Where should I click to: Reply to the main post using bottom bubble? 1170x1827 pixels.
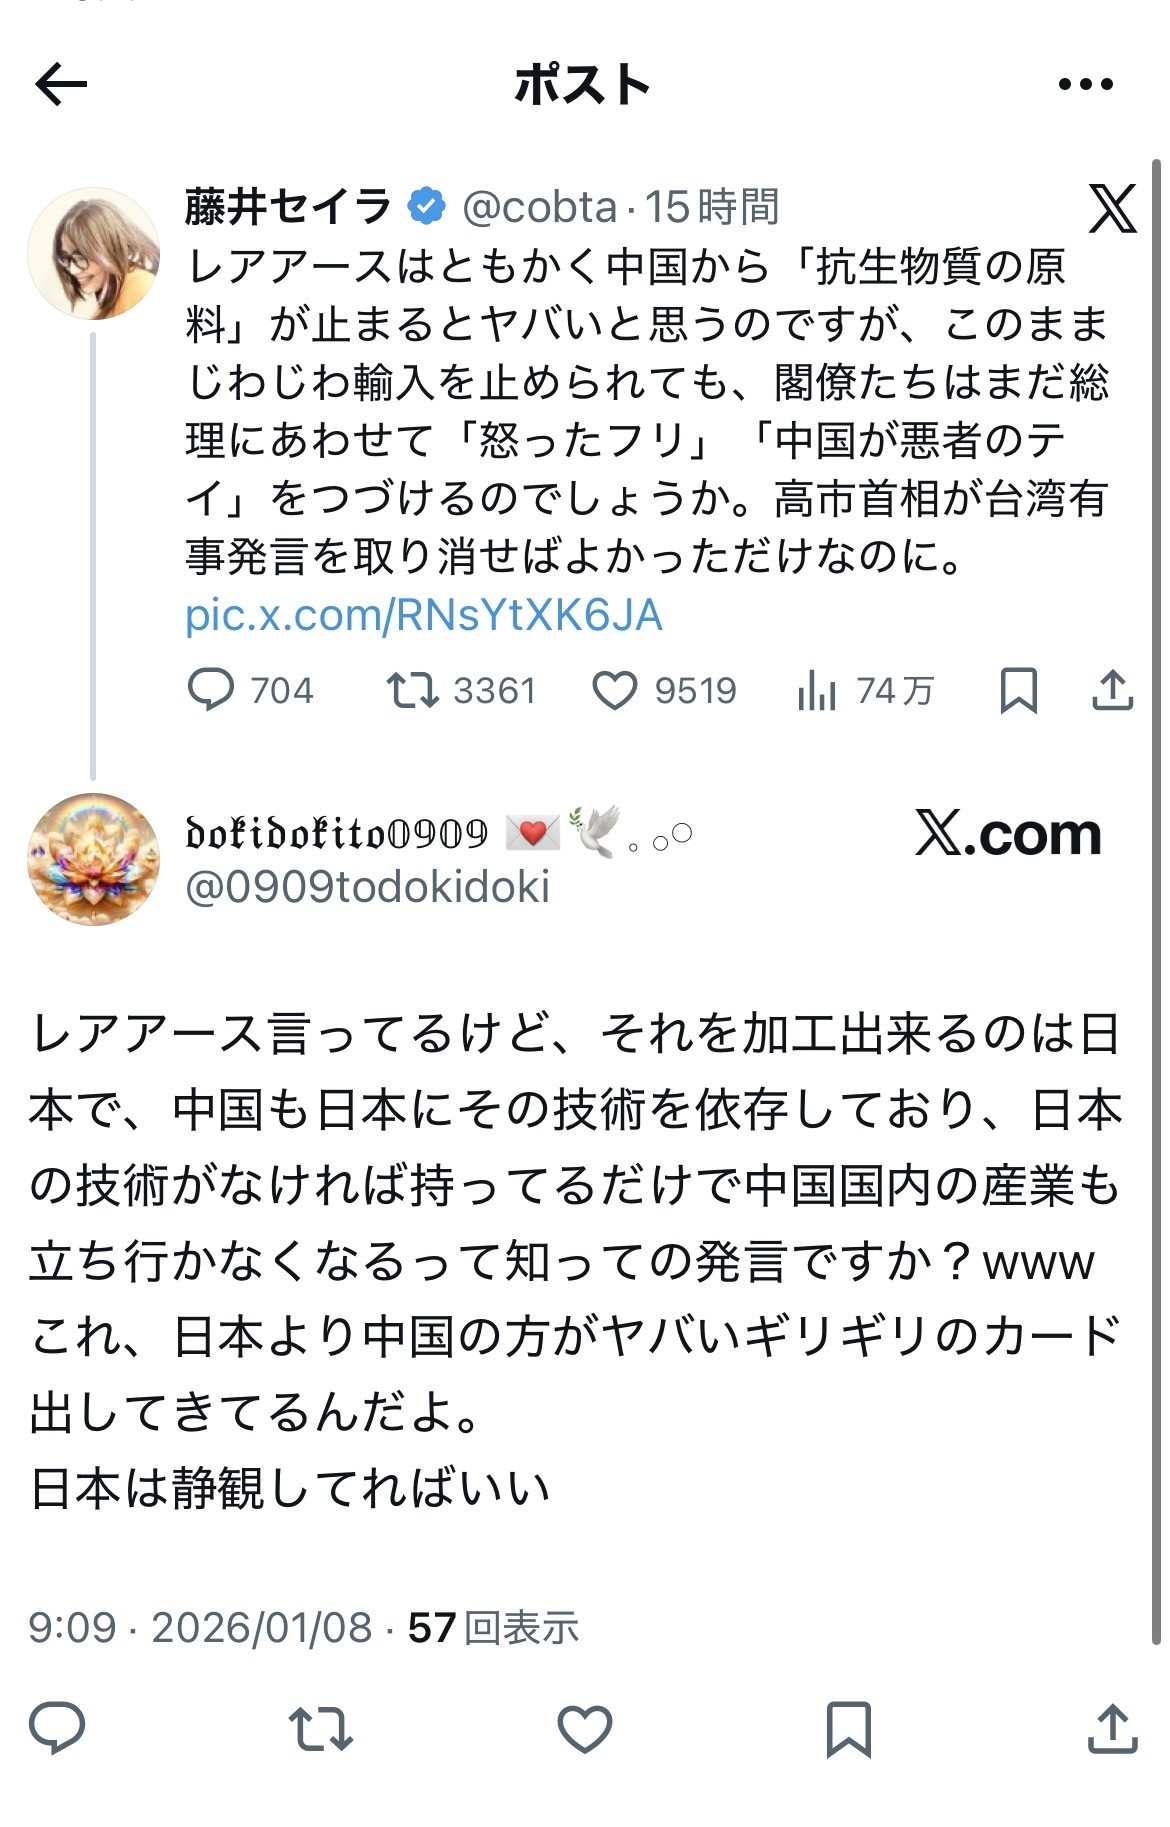click(x=57, y=1729)
